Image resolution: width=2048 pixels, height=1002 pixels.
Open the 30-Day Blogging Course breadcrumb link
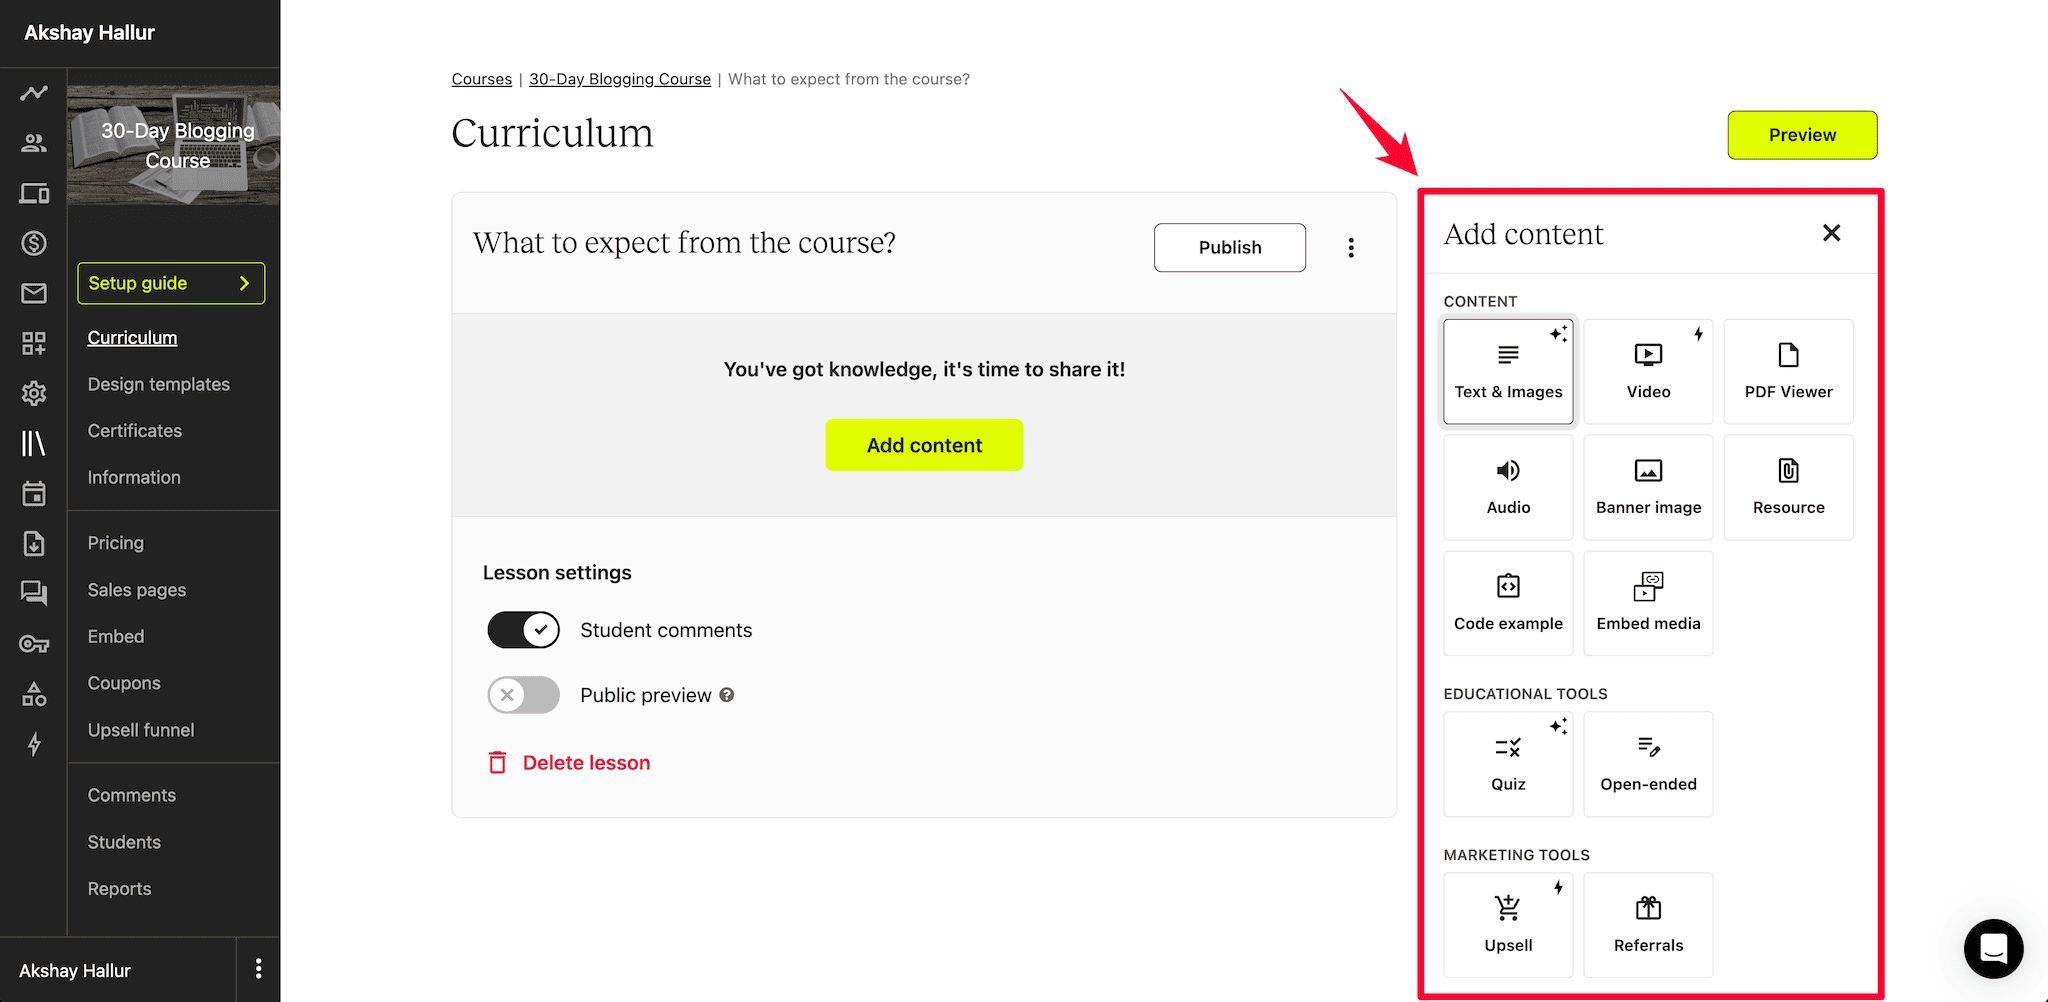(x=619, y=79)
